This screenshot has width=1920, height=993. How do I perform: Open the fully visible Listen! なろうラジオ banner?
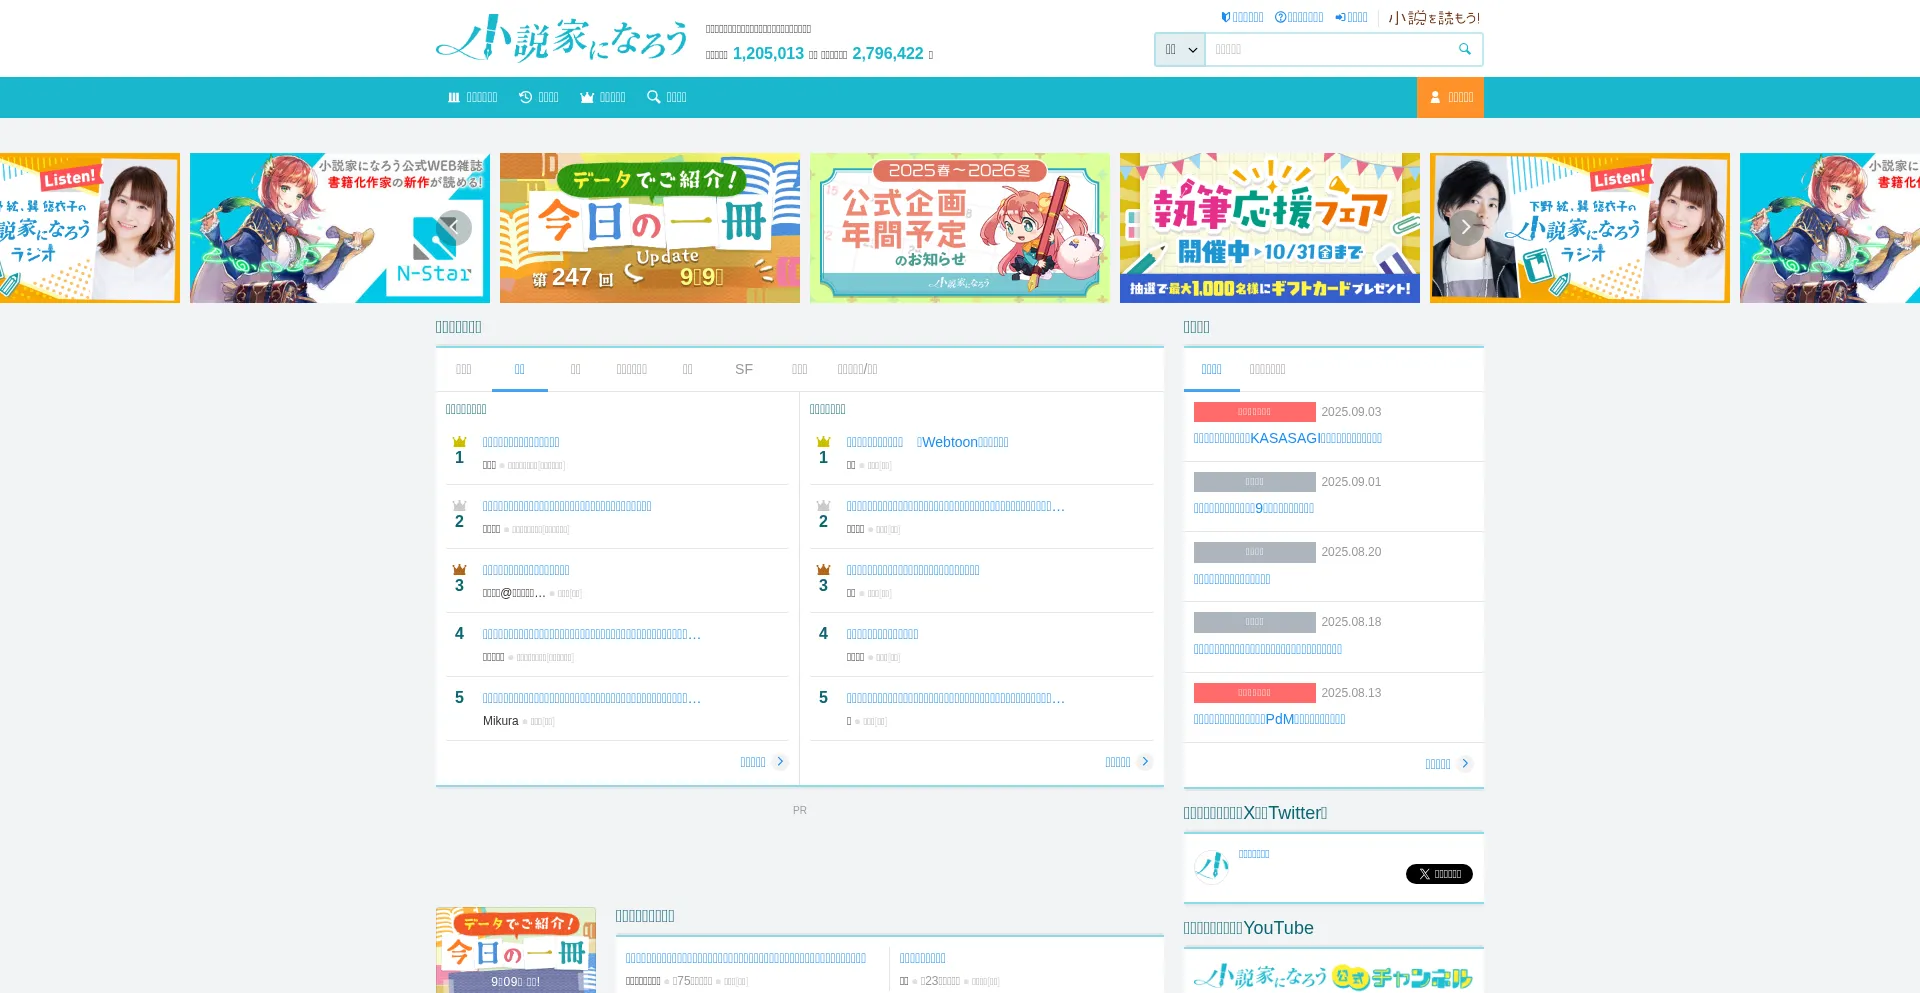1580,228
